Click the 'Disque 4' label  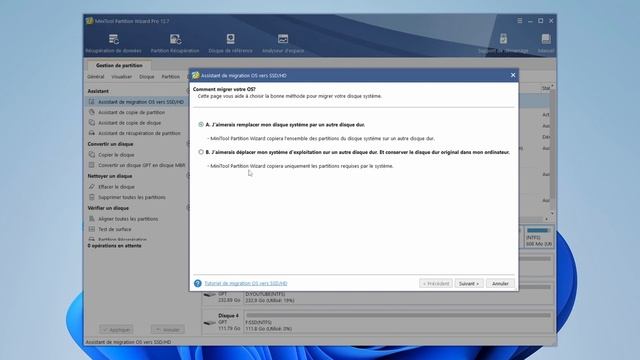coord(228,316)
